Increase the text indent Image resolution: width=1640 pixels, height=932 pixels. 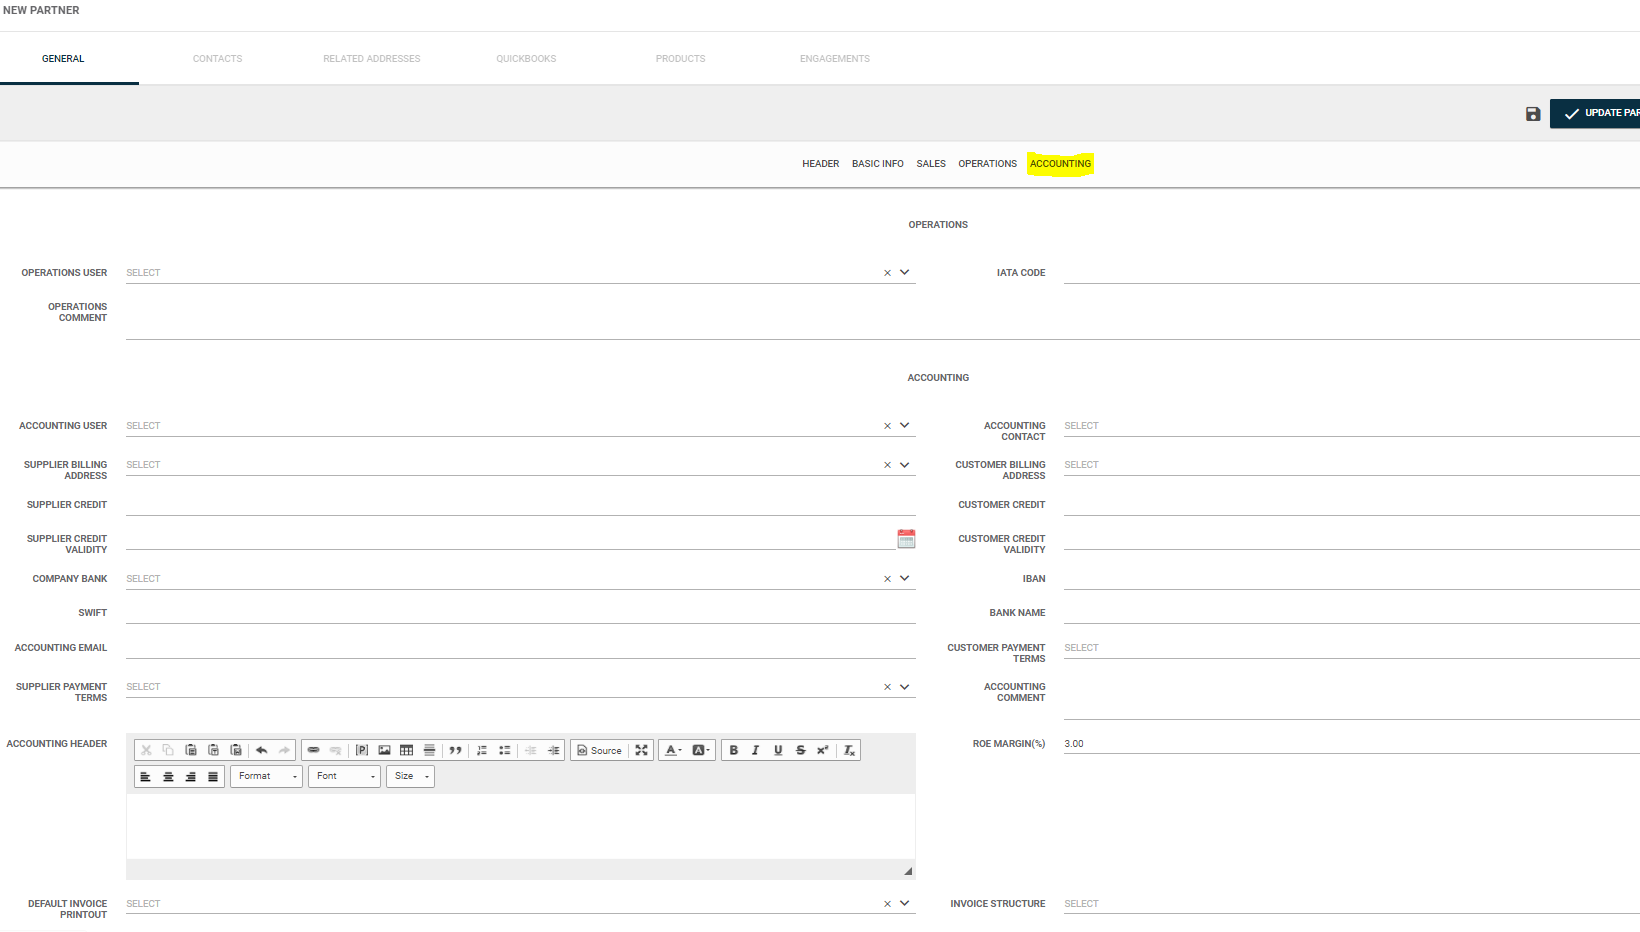point(553,750)
